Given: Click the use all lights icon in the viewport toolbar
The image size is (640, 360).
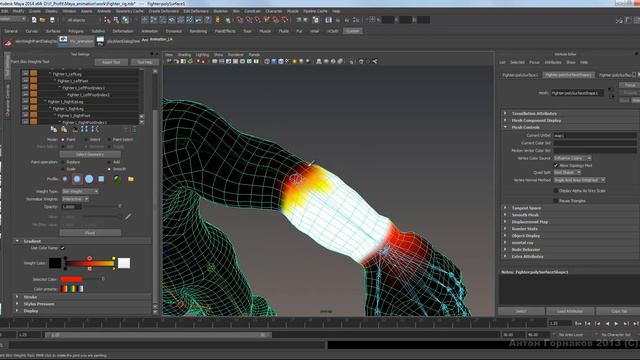Looking at the screenshot, I should 294,61.
